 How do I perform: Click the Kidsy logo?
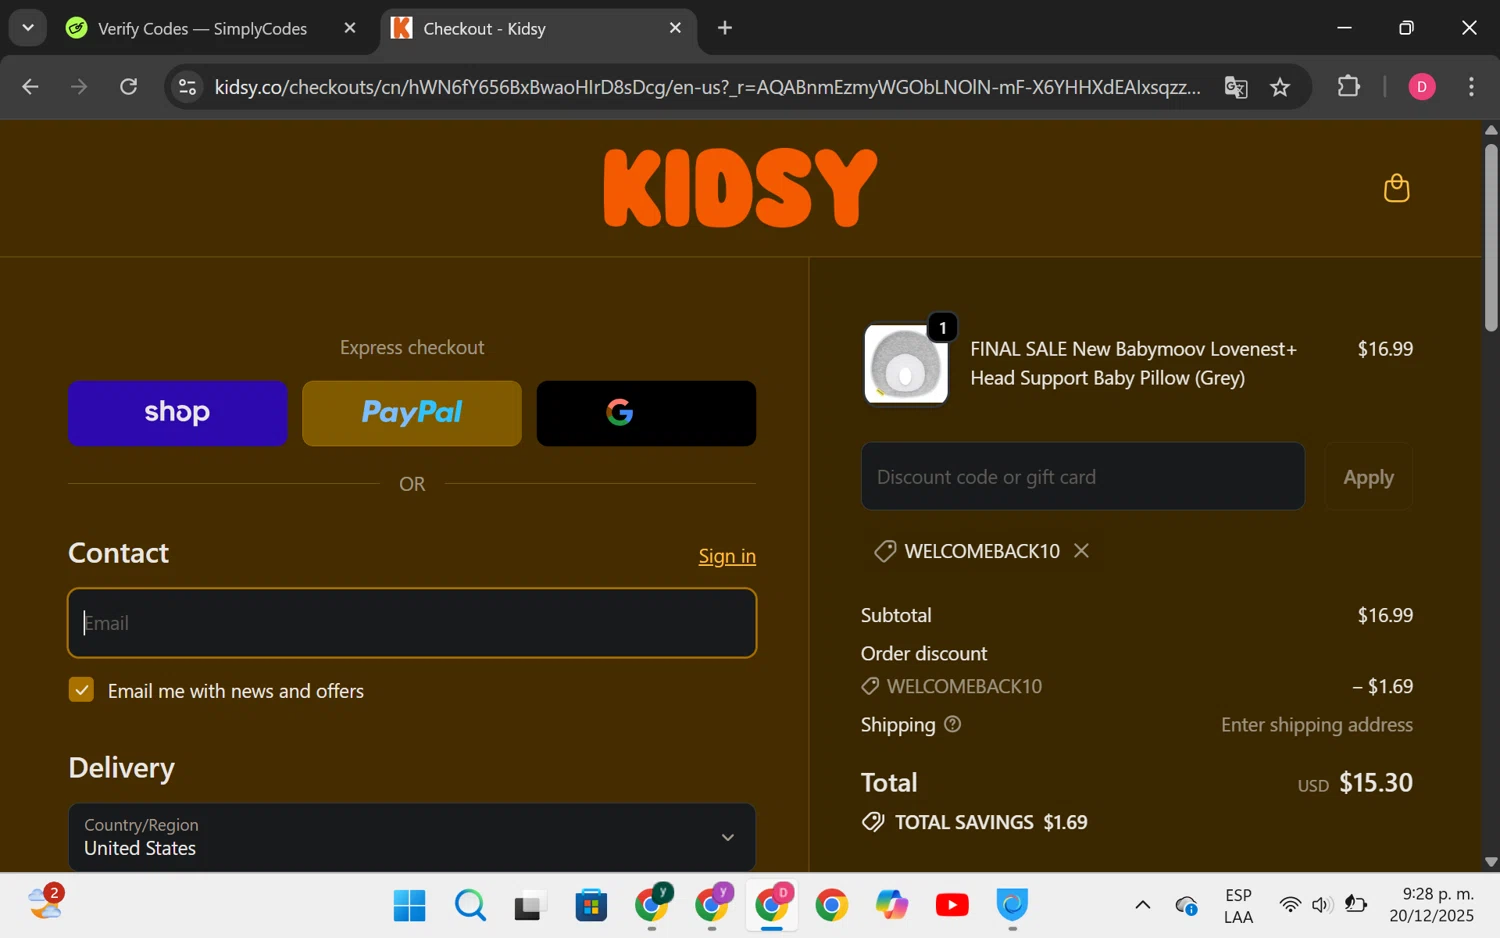[x=740, y=188]
